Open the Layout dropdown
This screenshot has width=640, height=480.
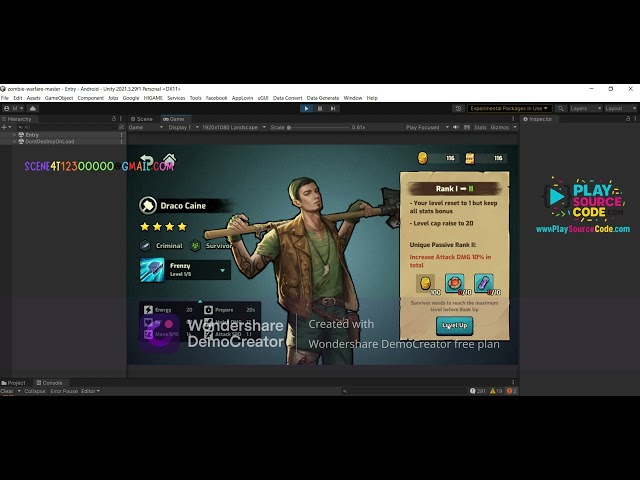[x=620, y=109]
